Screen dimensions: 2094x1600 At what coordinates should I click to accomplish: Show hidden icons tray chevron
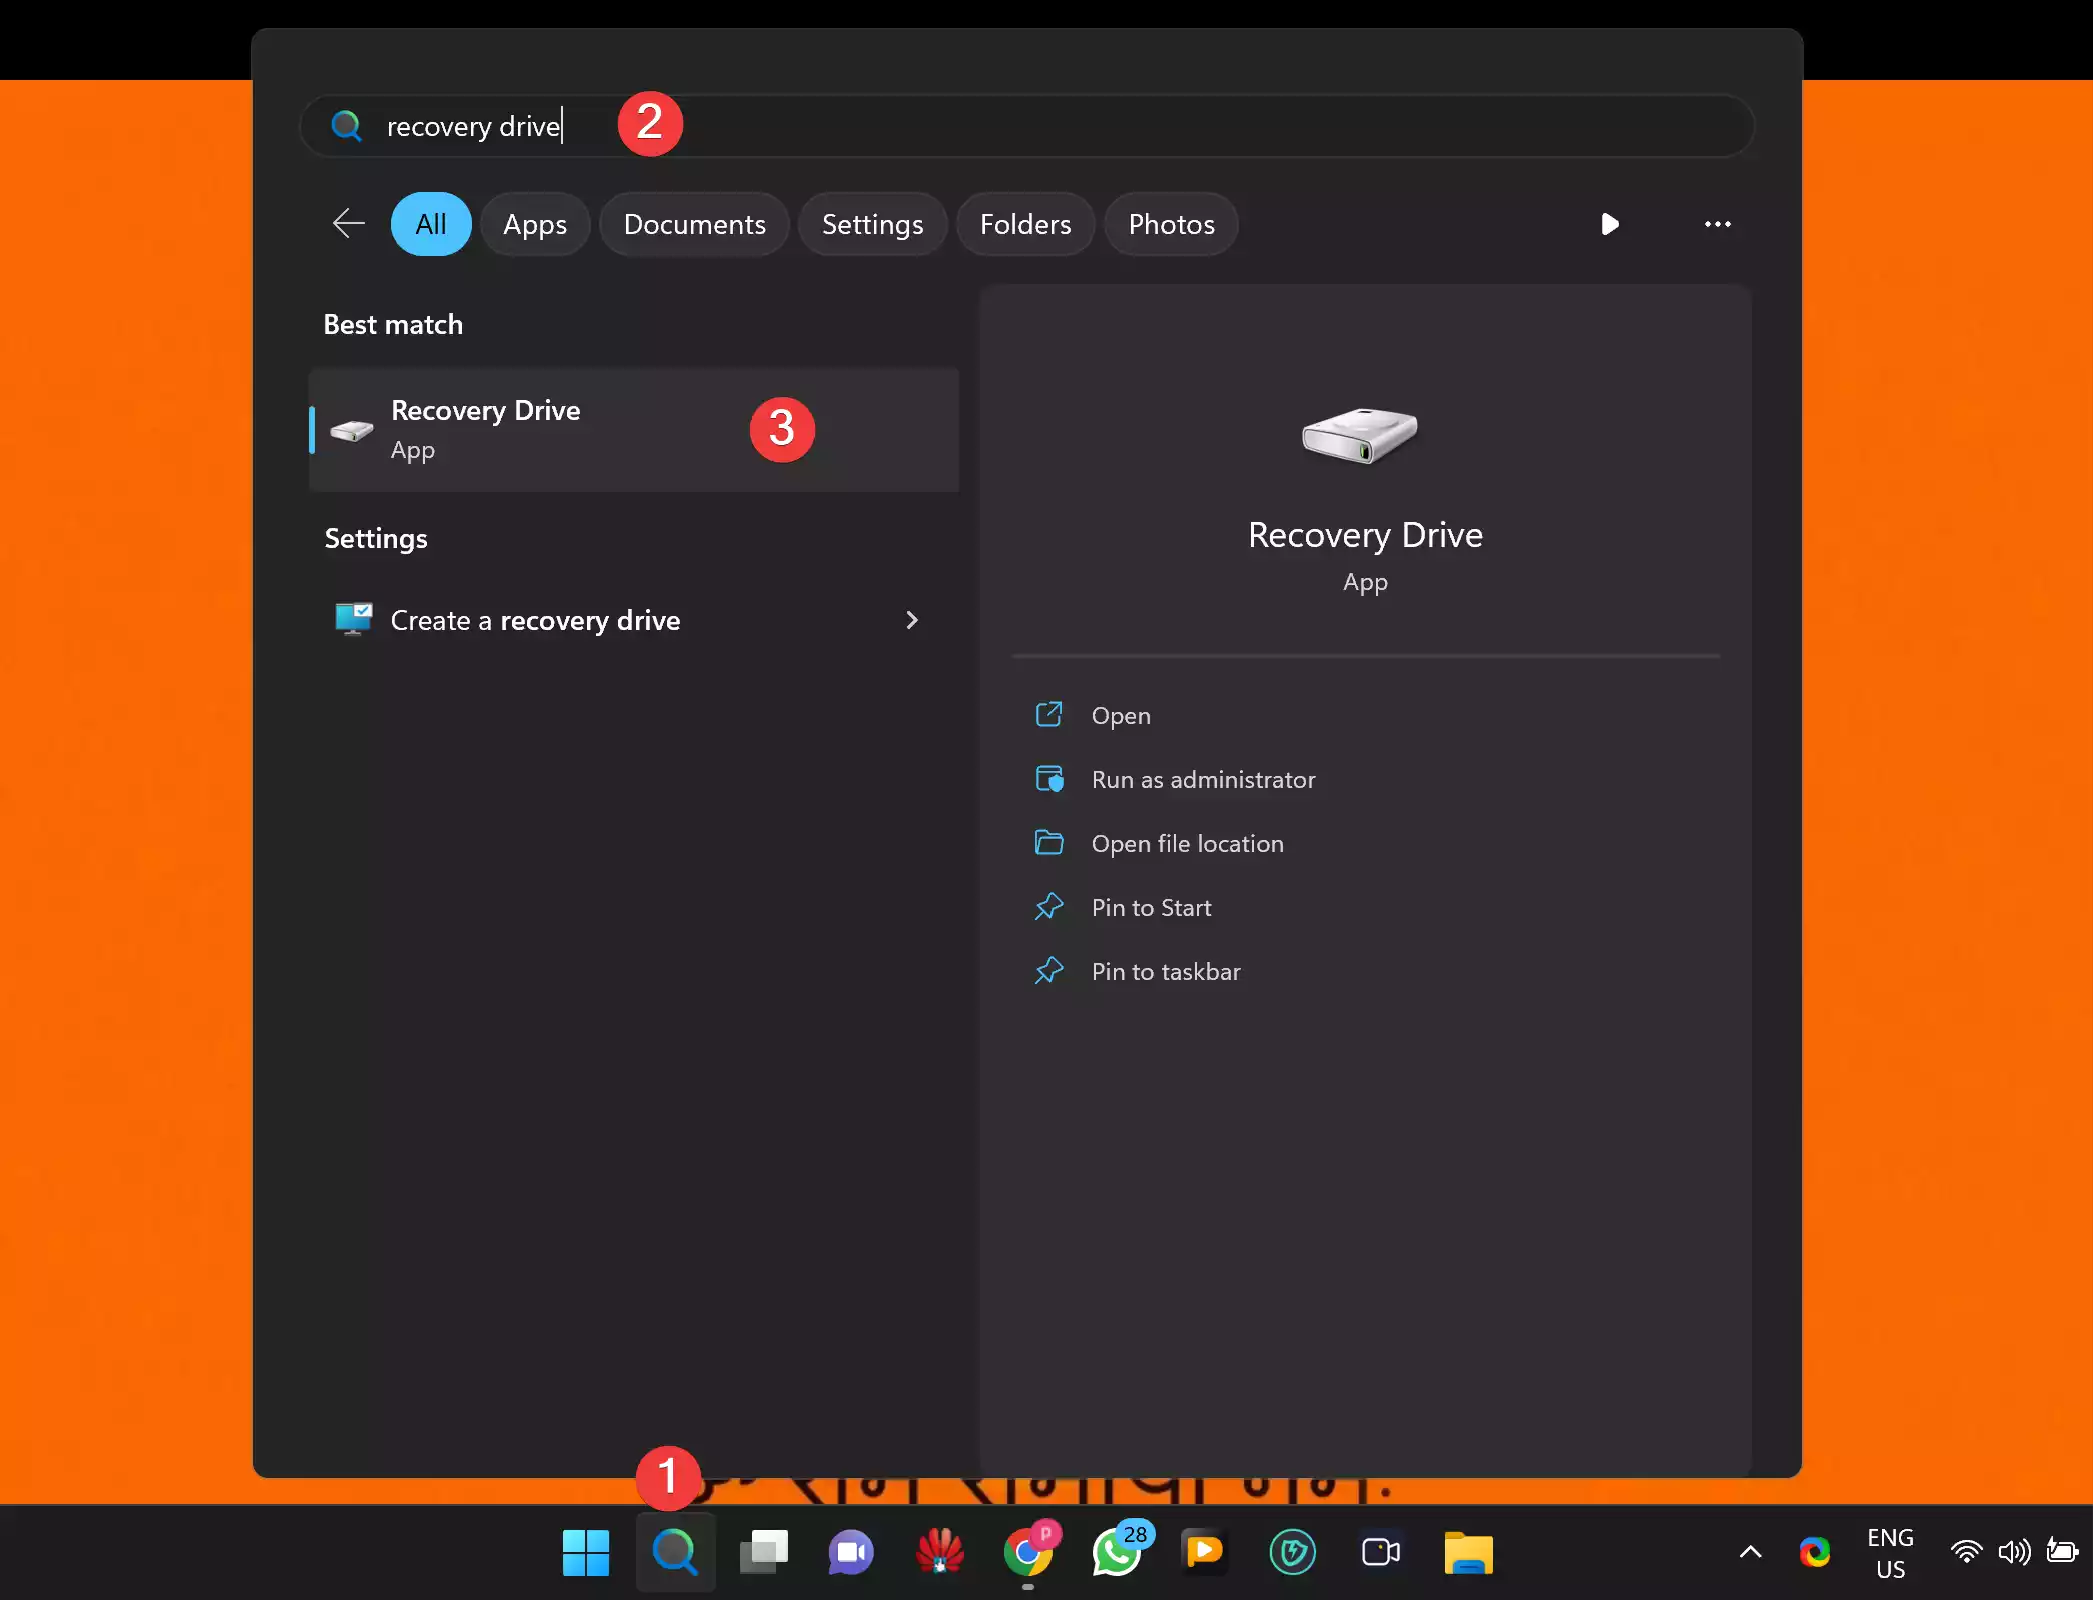point(1750,1552)
